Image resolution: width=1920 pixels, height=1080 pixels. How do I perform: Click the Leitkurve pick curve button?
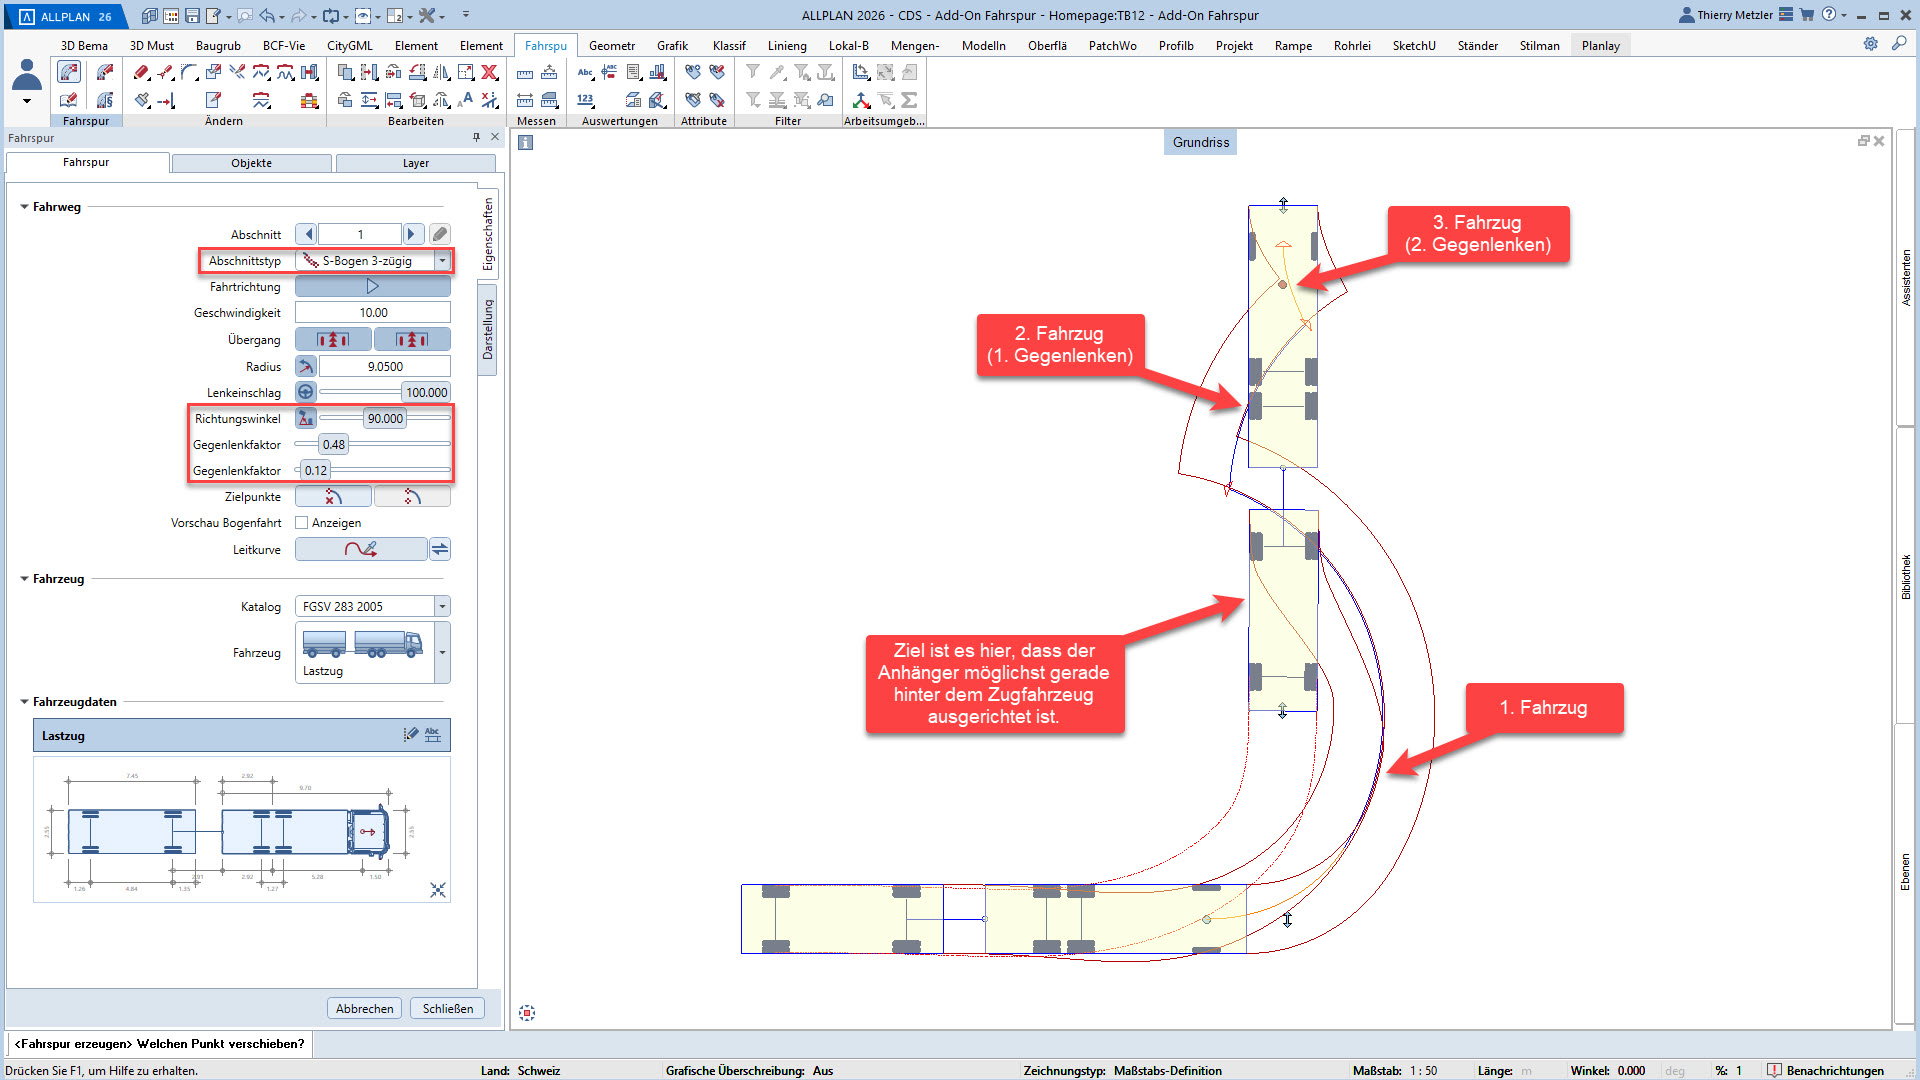360,549
